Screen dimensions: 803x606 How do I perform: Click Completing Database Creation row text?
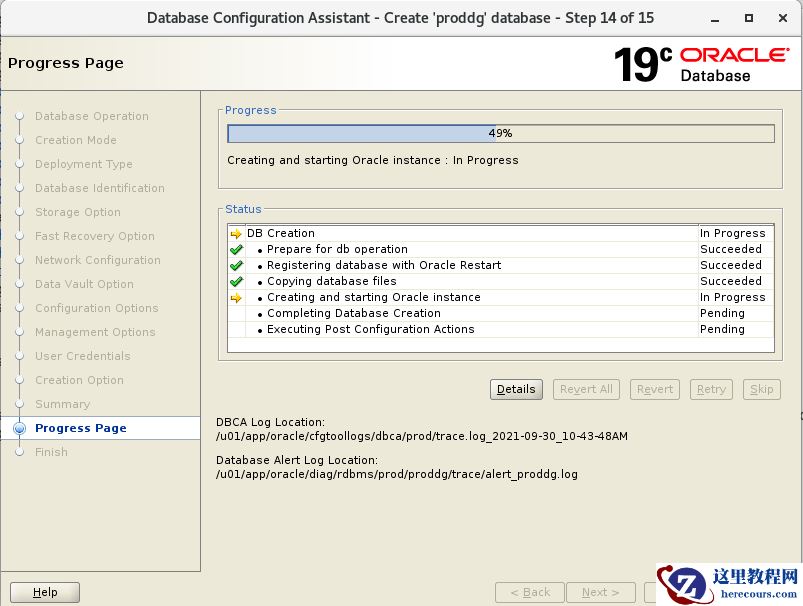353,314
